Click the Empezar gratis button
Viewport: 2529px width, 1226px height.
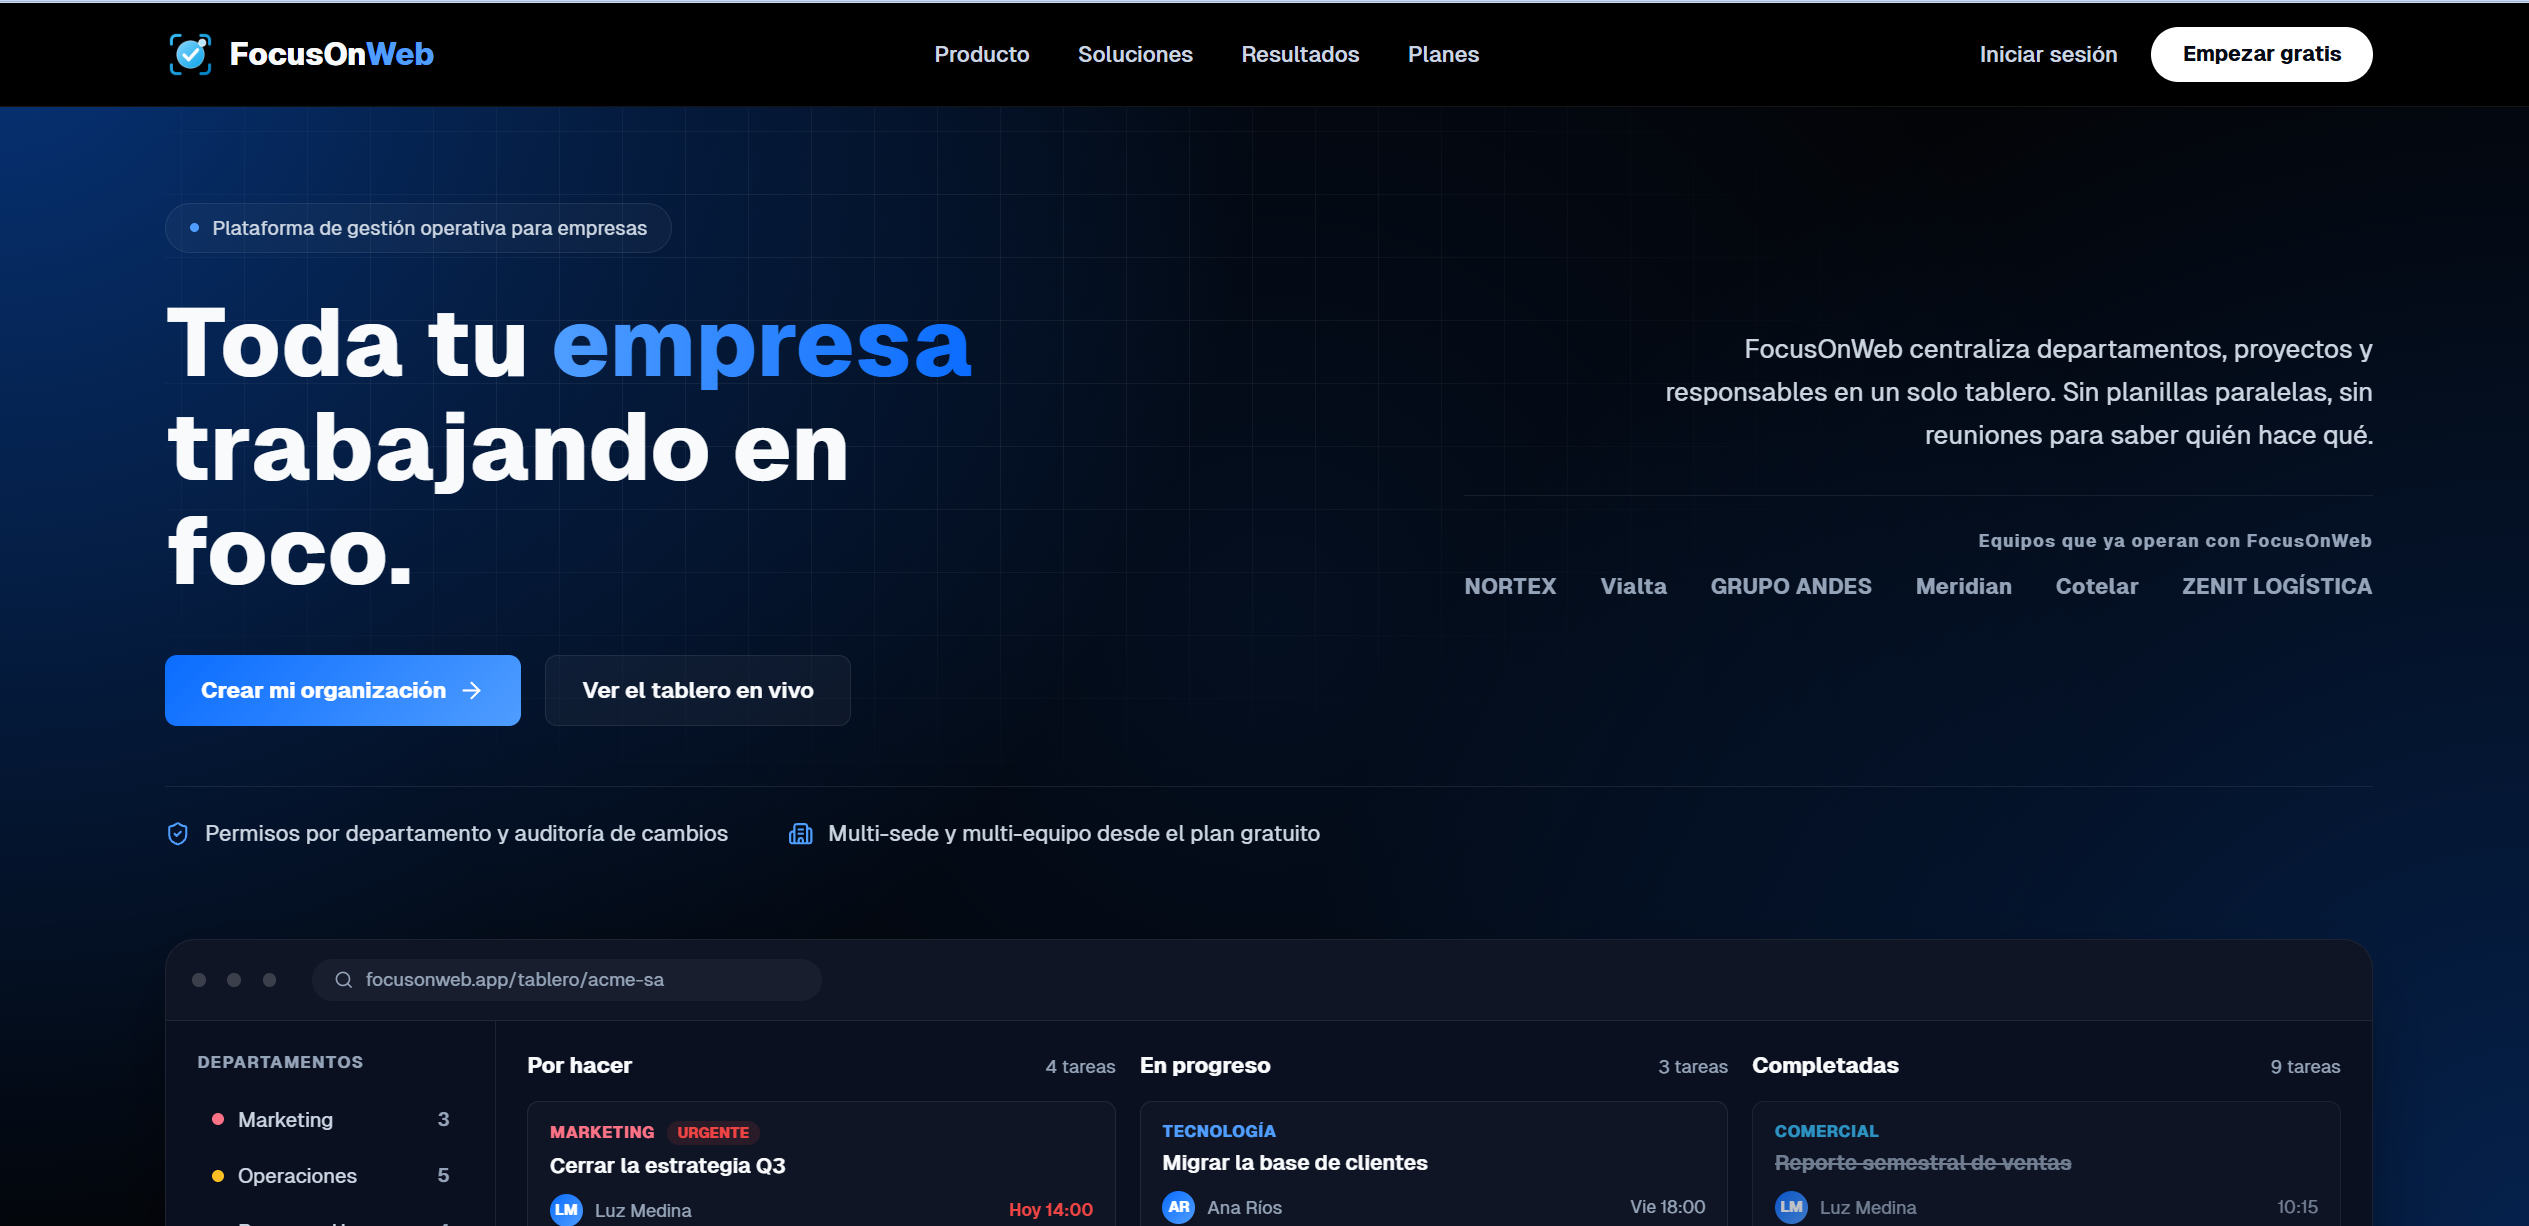pyautogui.click(x=2261, y=54)
